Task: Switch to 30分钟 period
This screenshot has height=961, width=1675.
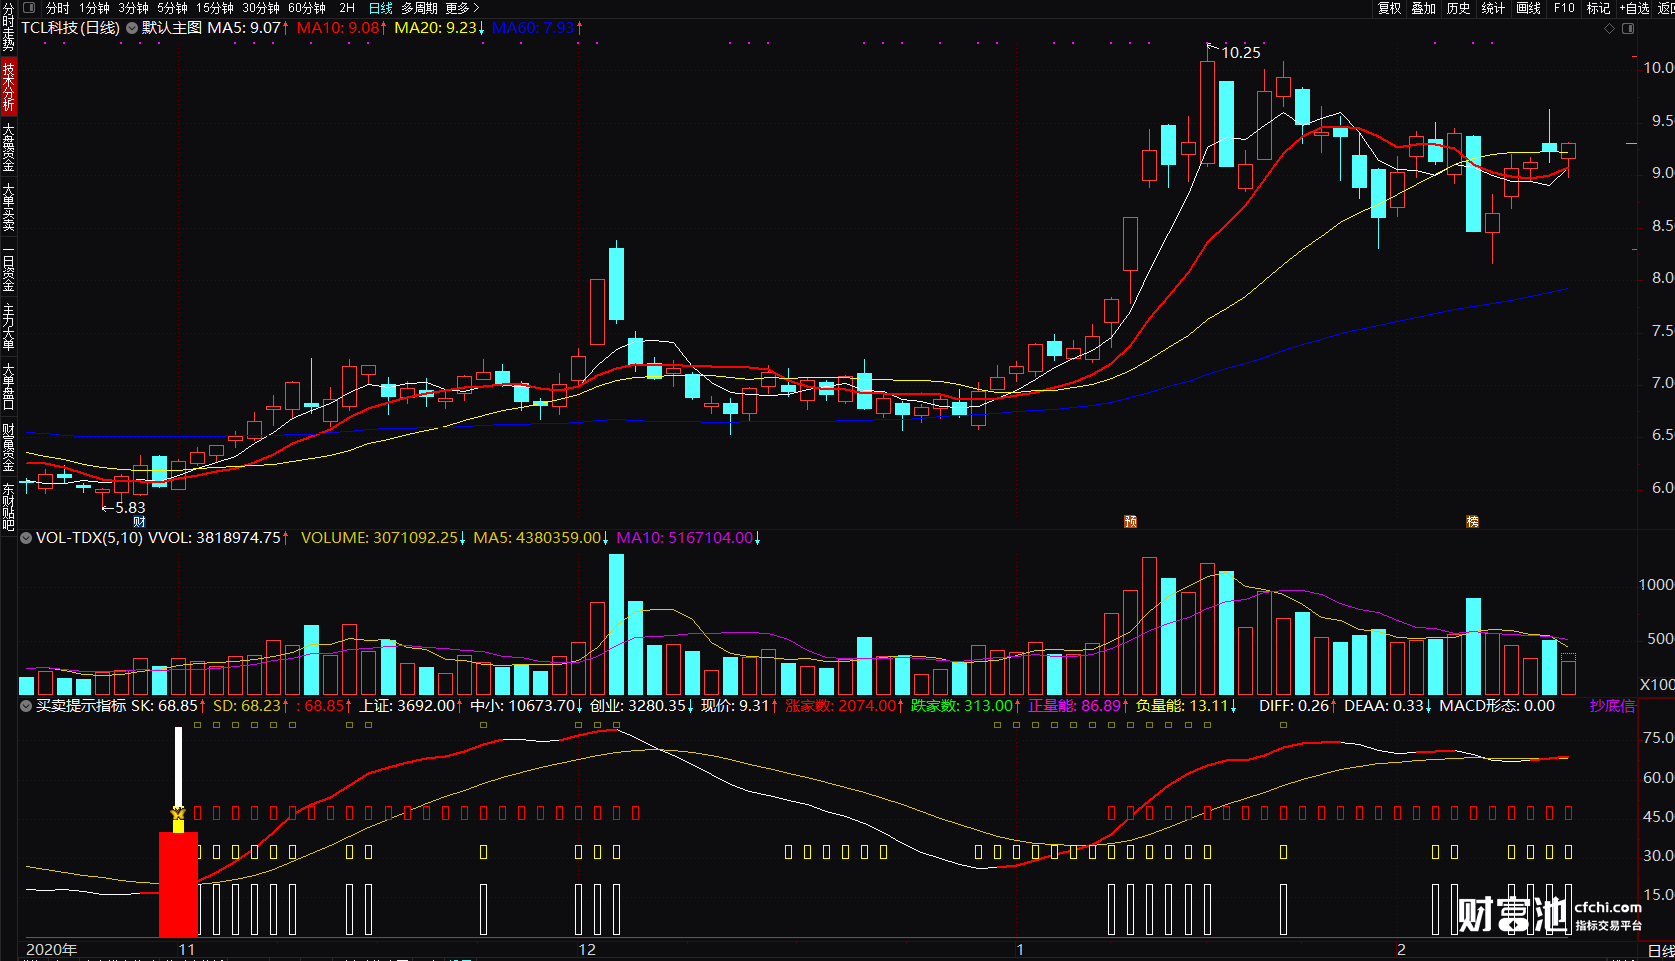Action: 261,8
